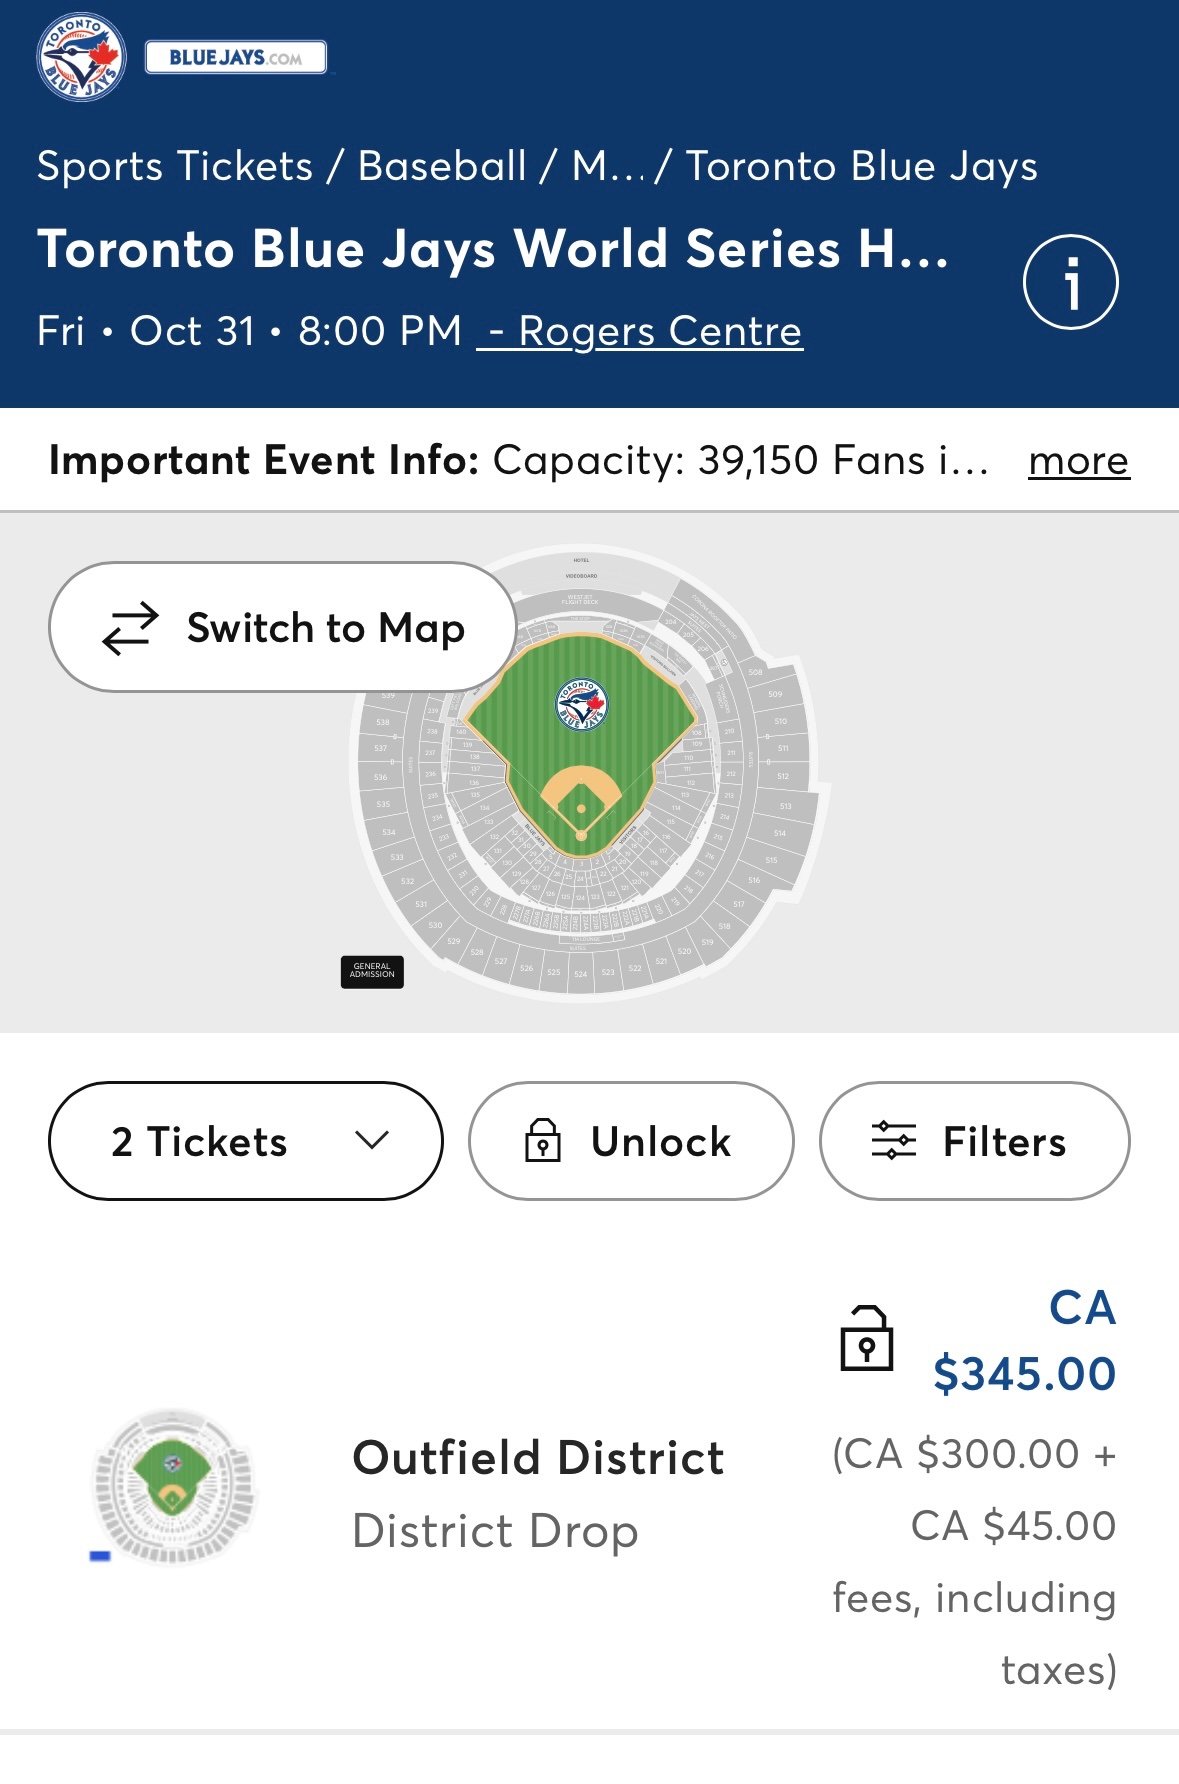Click the chevron arrow in the tickets selector
This screenshot has height=1784, width=1179.
click(372, 1141)
